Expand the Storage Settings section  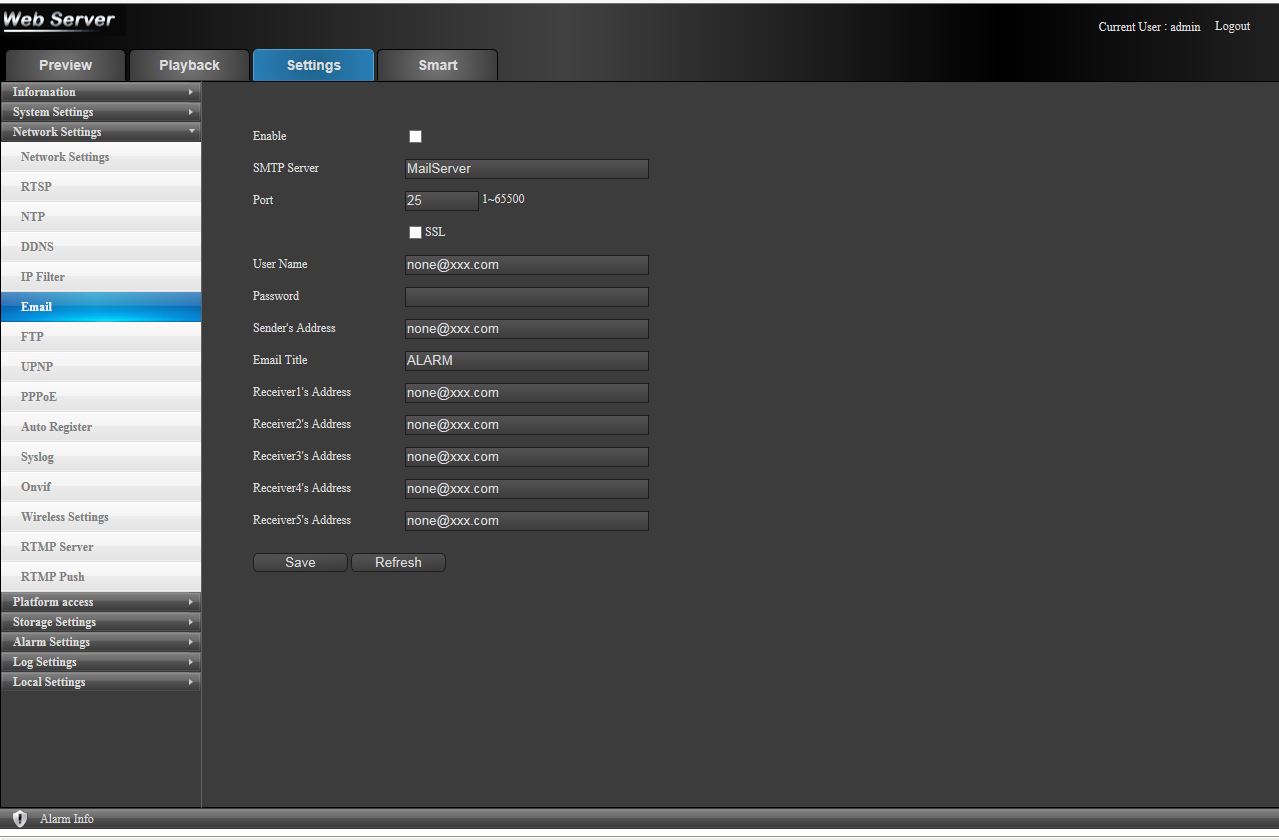(x=100, y=622)
